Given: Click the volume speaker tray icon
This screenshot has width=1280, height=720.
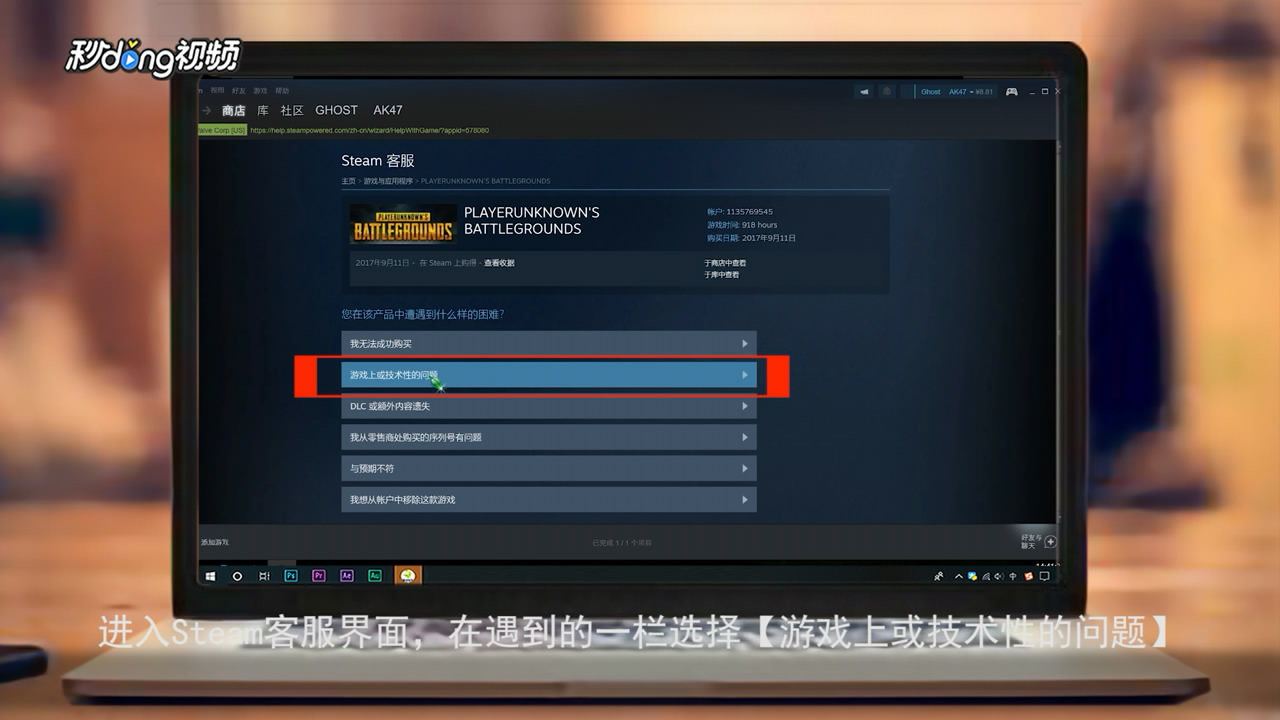Looking at the screenshot, I should (x=999, y=577).
